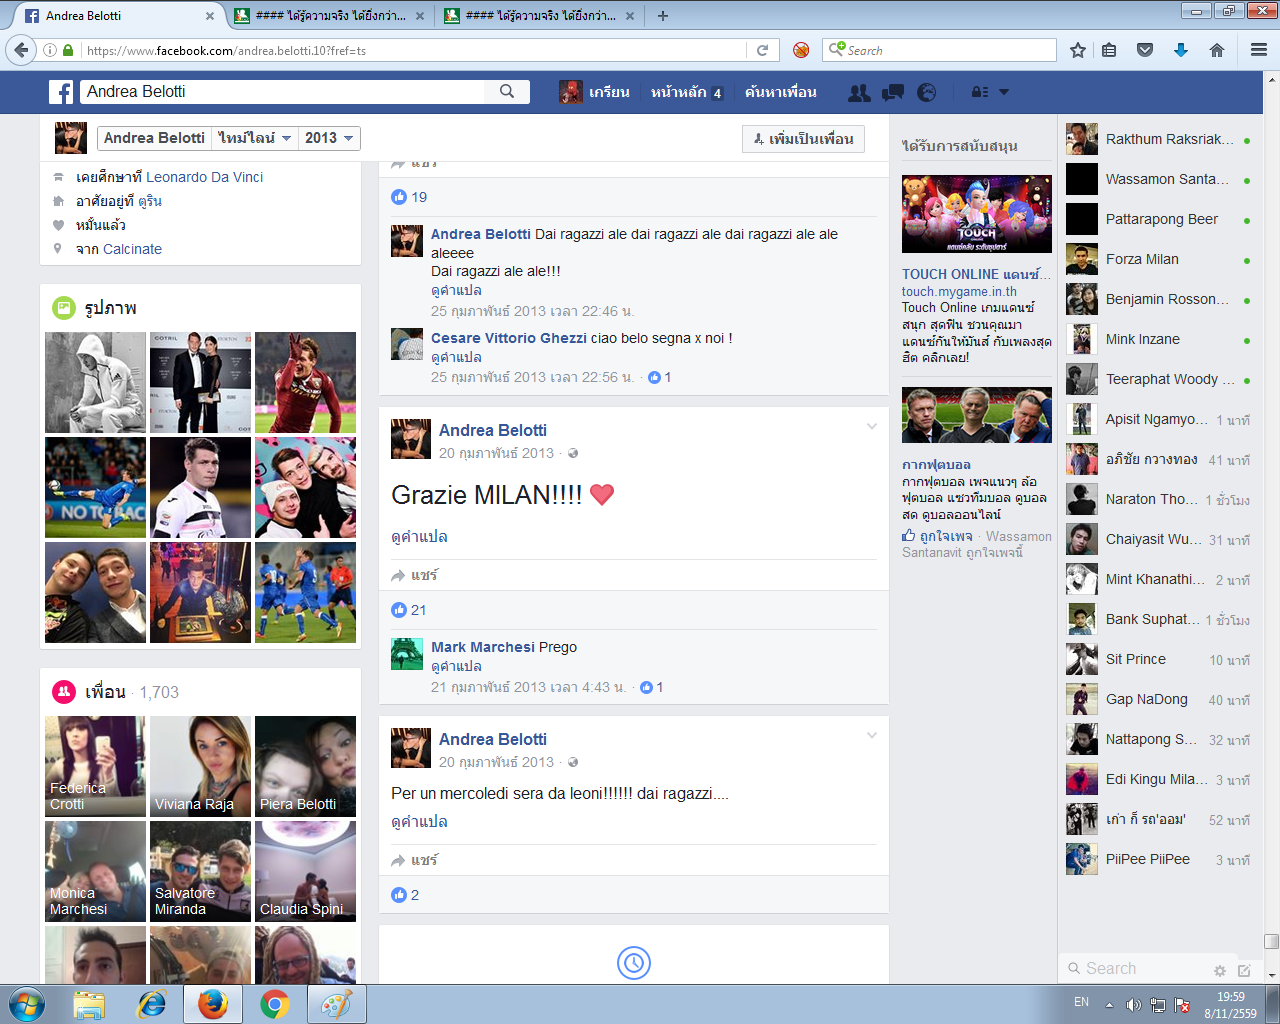Open the Firefox hamburger menu

1259,50
